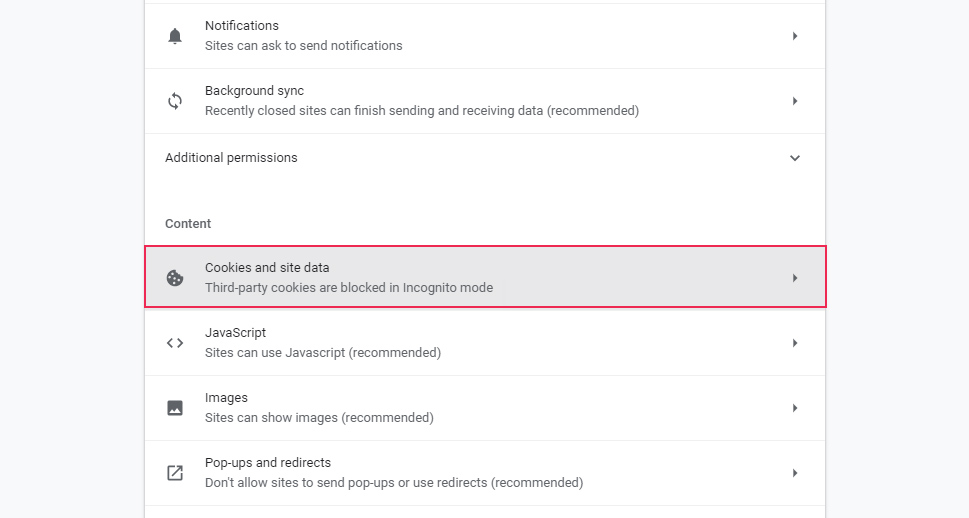Click the JavaScript code brackets icon
This screenshot has width=969, height=518.
pyautogui.click(x=175, y=343)
